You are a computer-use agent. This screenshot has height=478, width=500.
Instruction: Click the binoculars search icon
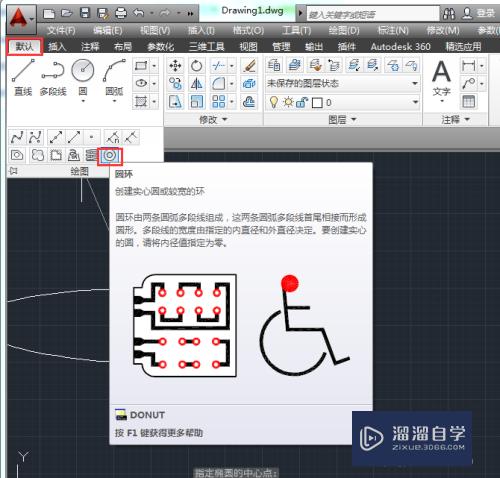449,14
